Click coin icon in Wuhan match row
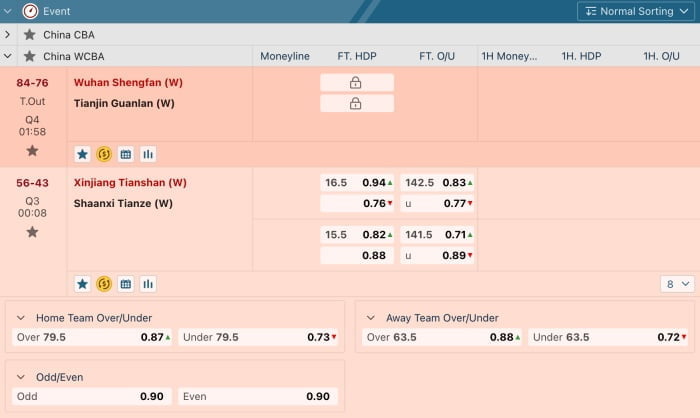 tap(104, 155)
